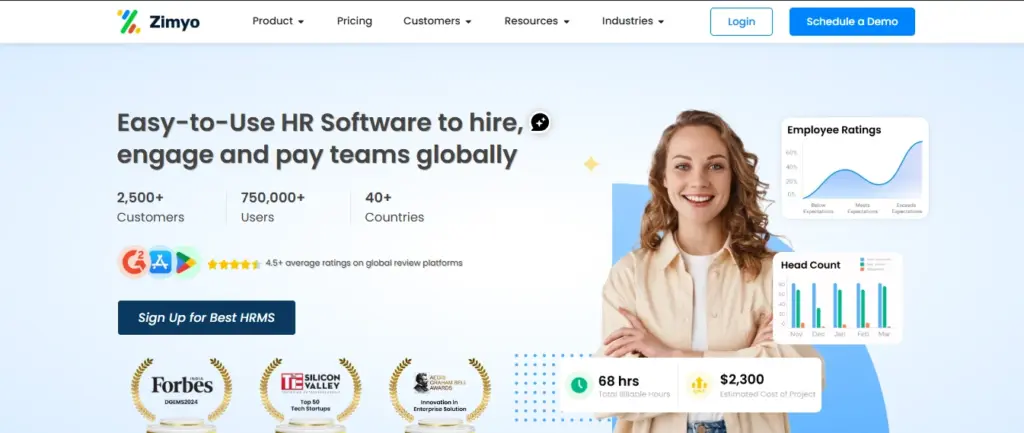Click the G2 review platform icon

coord(133,263)
